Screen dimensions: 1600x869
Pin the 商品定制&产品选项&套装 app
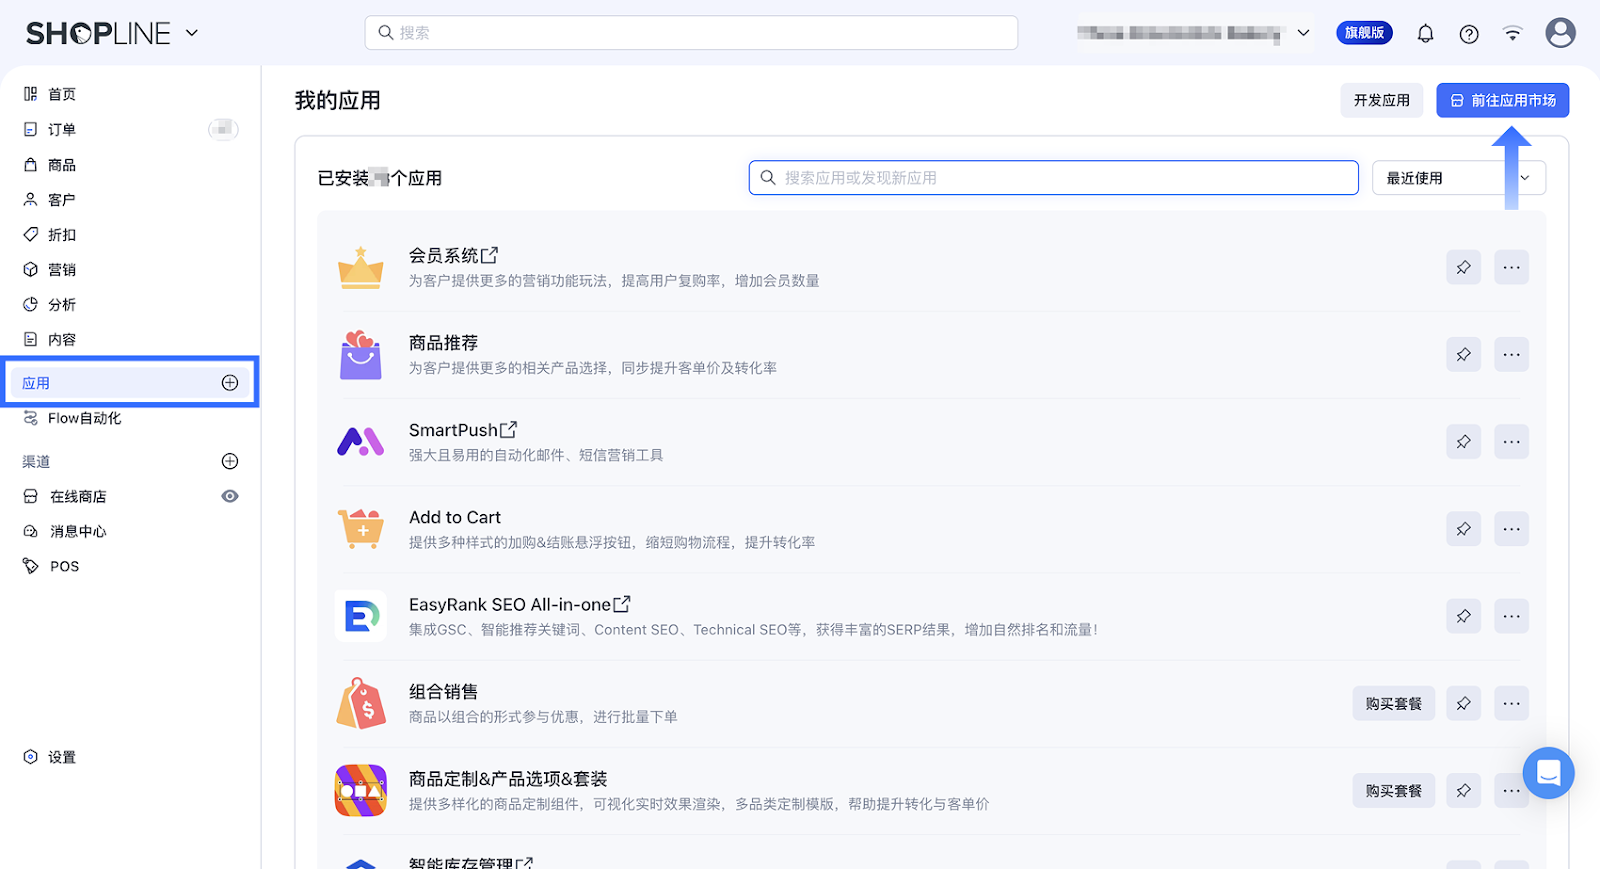1463,790
